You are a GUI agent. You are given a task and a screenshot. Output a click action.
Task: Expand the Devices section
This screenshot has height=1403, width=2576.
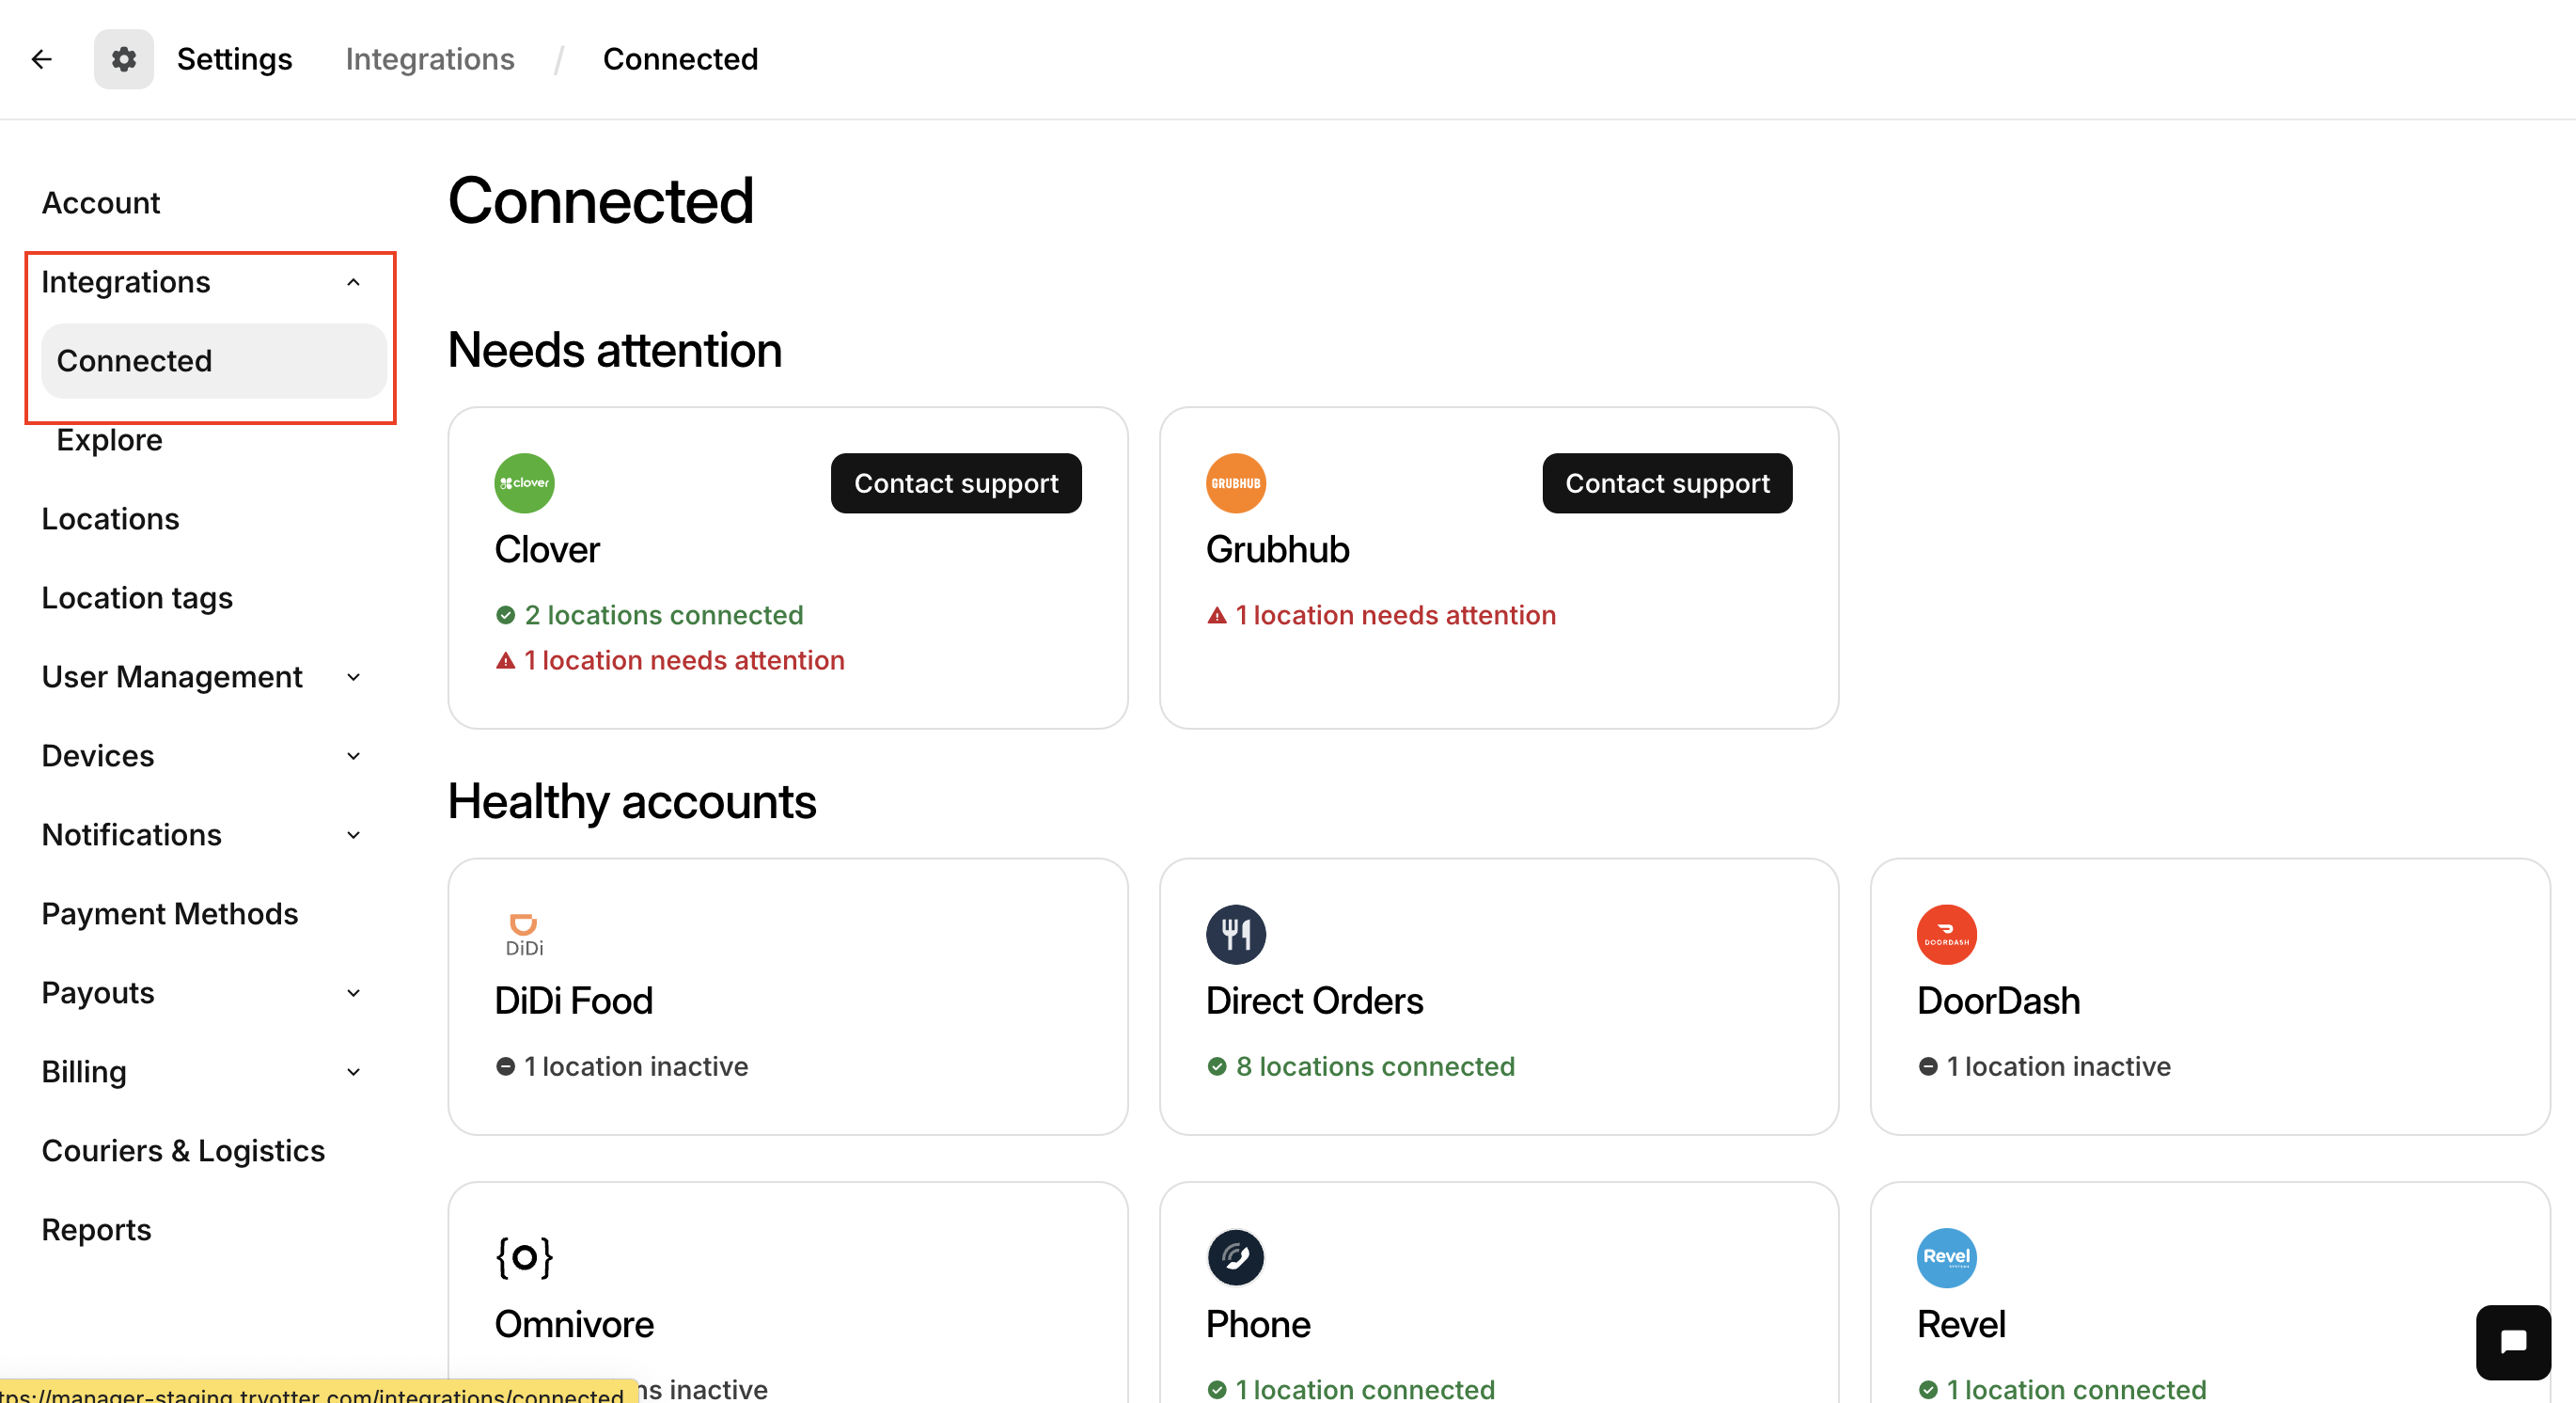coord(353,756)
